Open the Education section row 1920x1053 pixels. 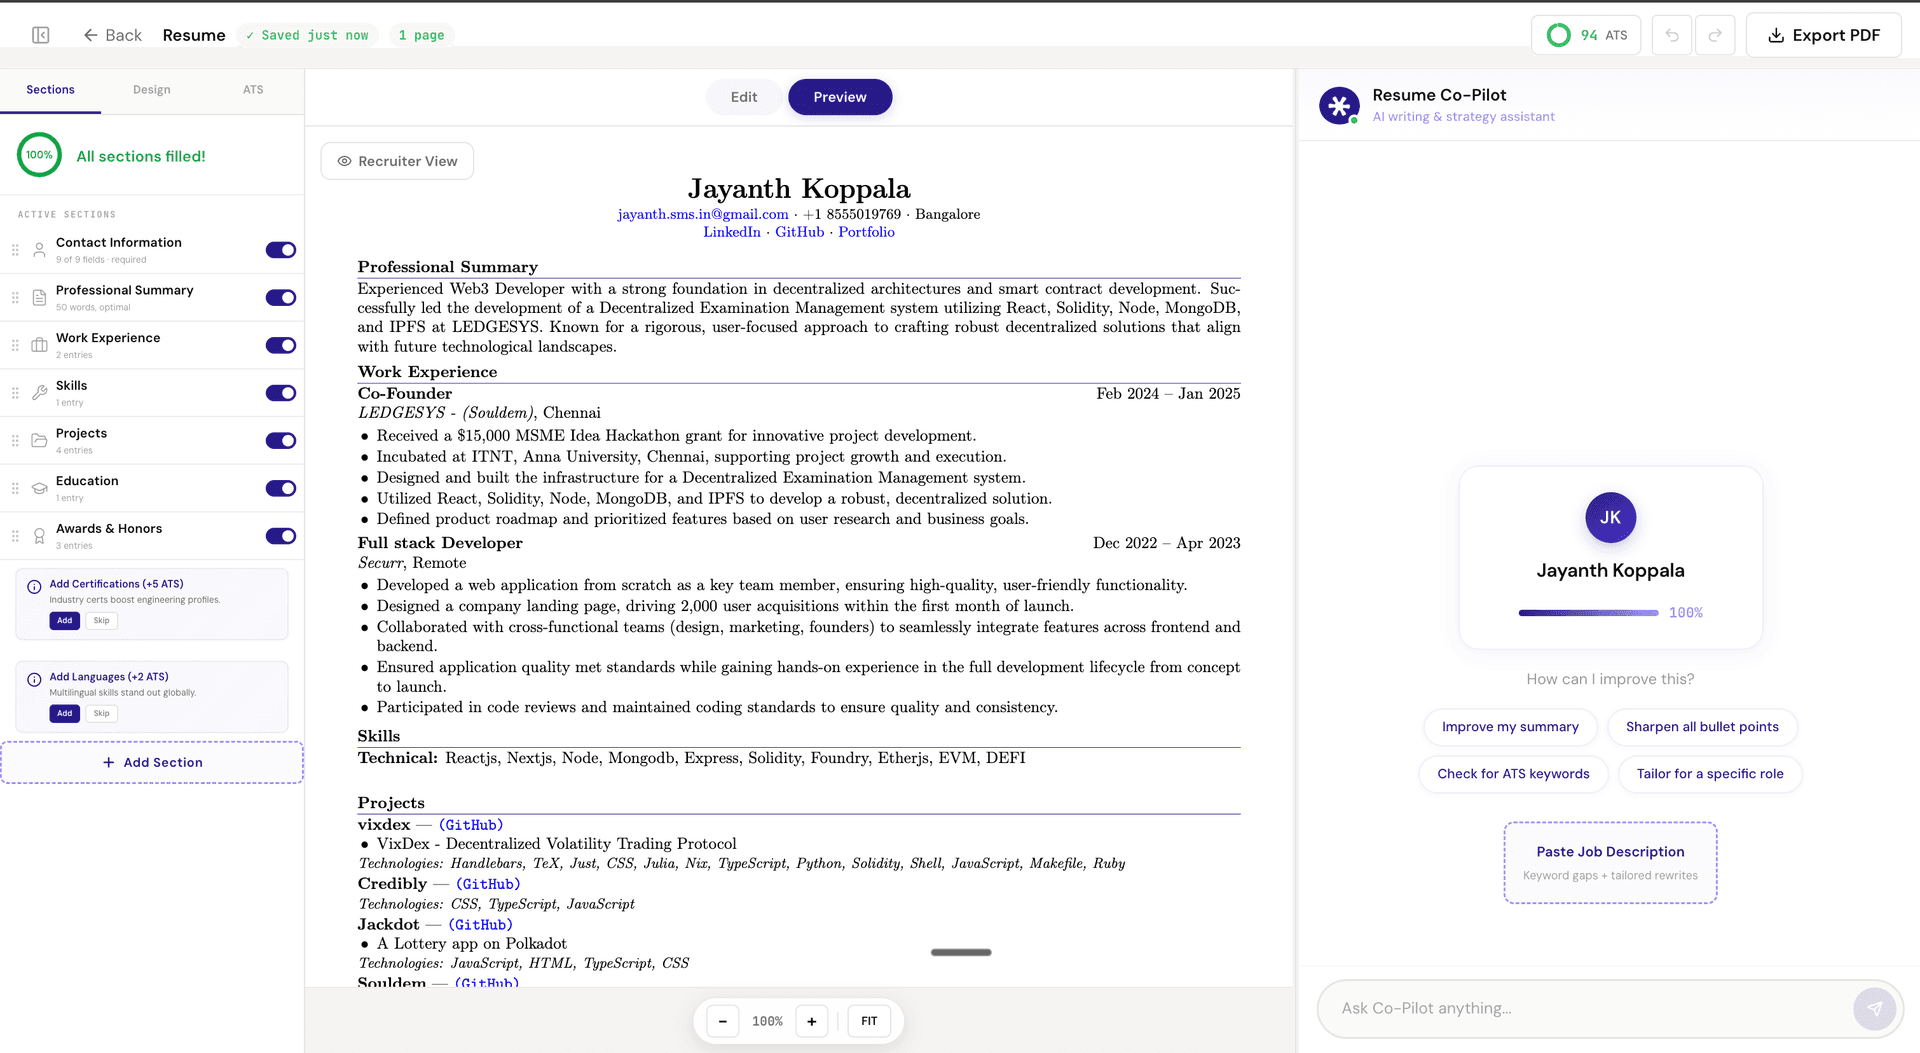pos(152,488)
